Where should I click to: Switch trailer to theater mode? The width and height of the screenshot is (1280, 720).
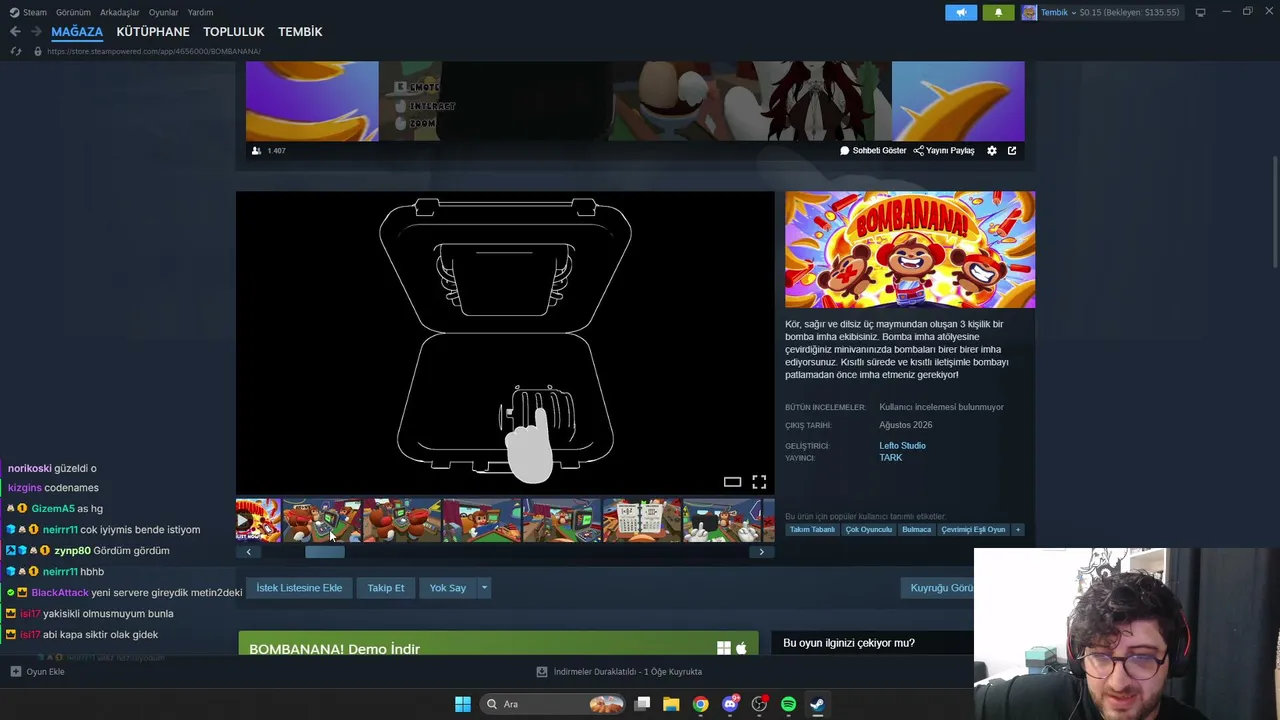click(x=733, y=482)
